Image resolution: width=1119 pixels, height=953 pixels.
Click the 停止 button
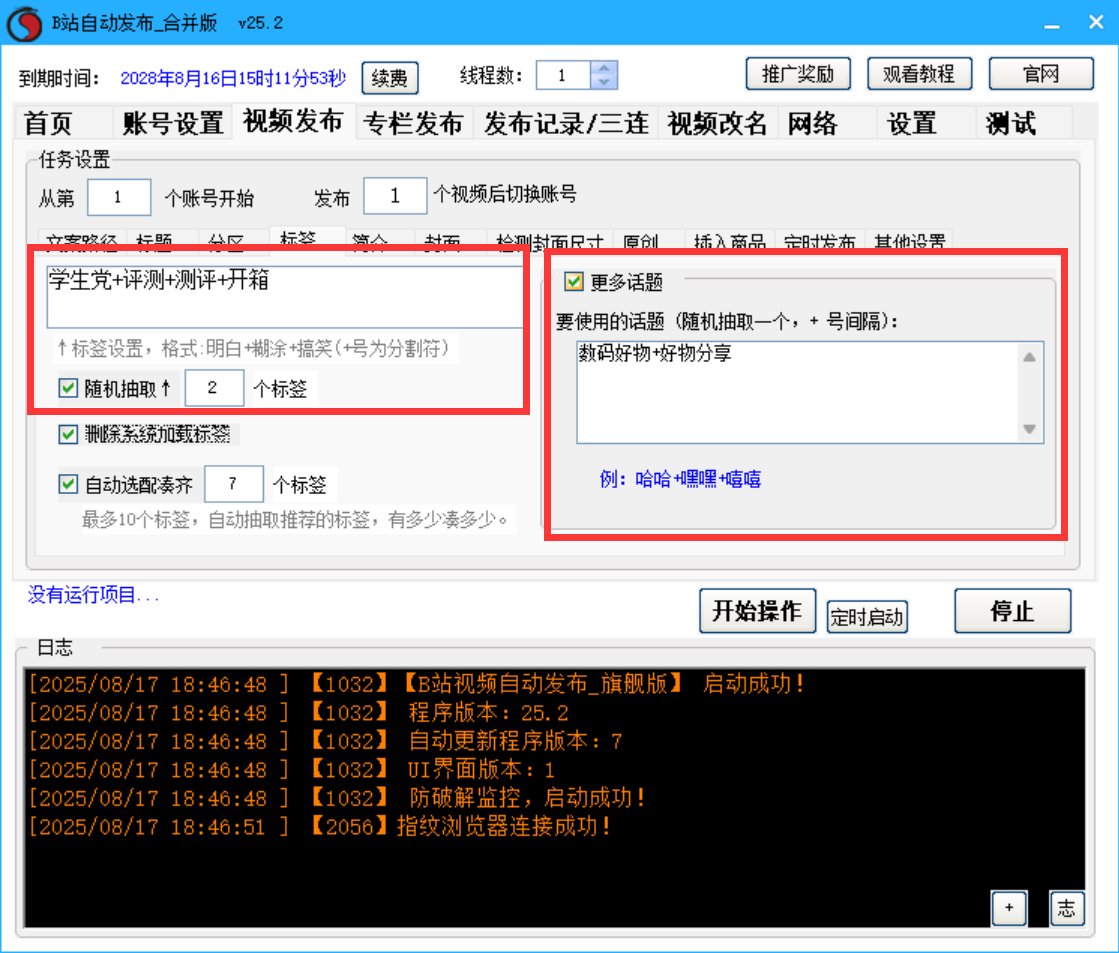[x=1013, y=611]
